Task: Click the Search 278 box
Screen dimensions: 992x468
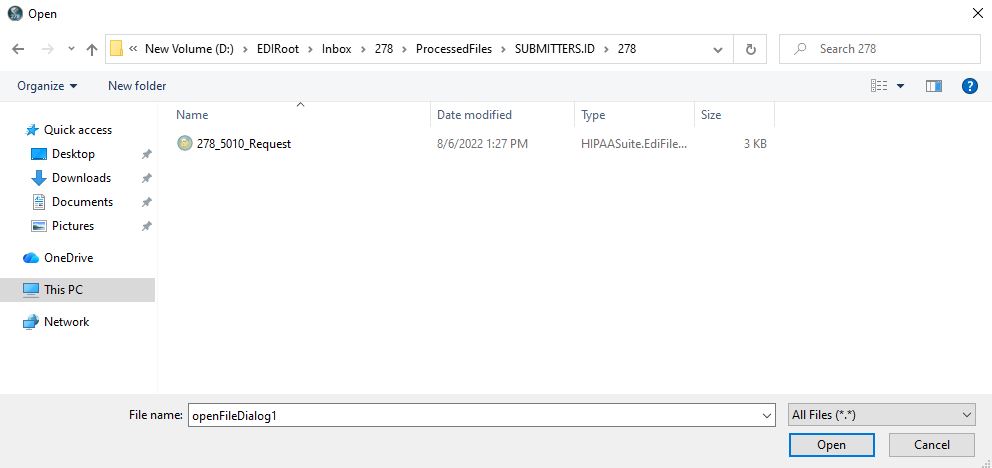Action: tap(879, 49)
